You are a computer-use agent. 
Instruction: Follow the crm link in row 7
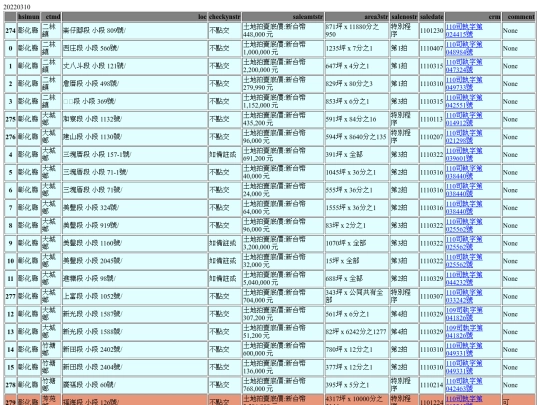[x=464, y=208]
